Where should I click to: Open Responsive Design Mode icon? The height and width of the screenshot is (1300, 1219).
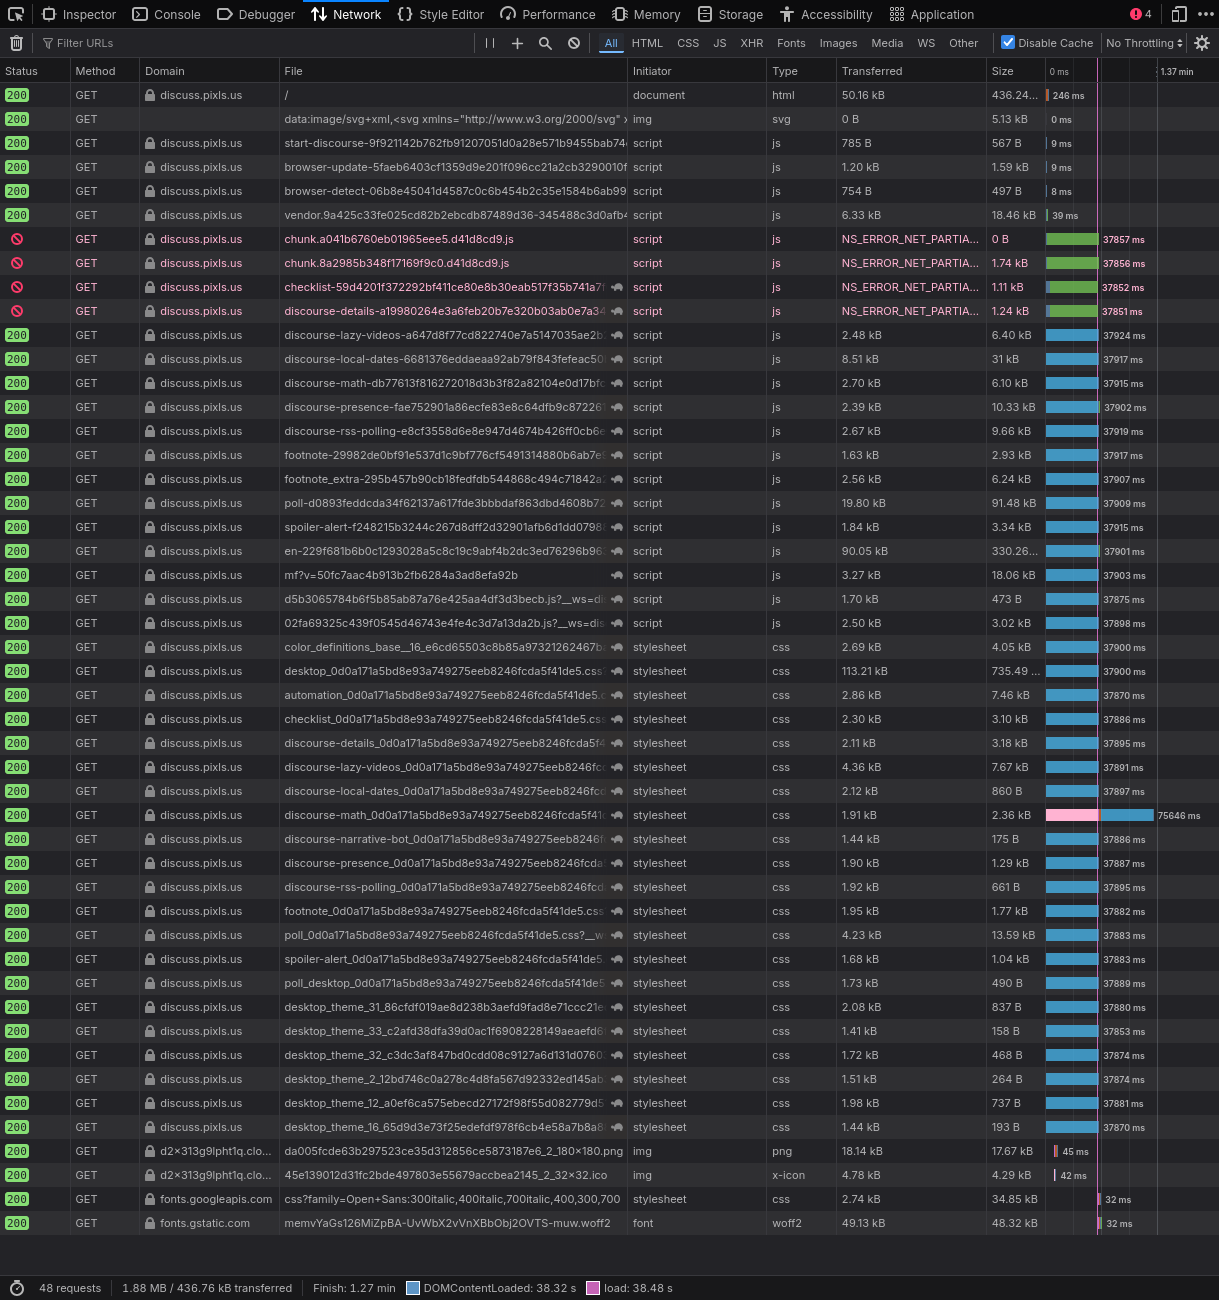[x=1179, y=14]
